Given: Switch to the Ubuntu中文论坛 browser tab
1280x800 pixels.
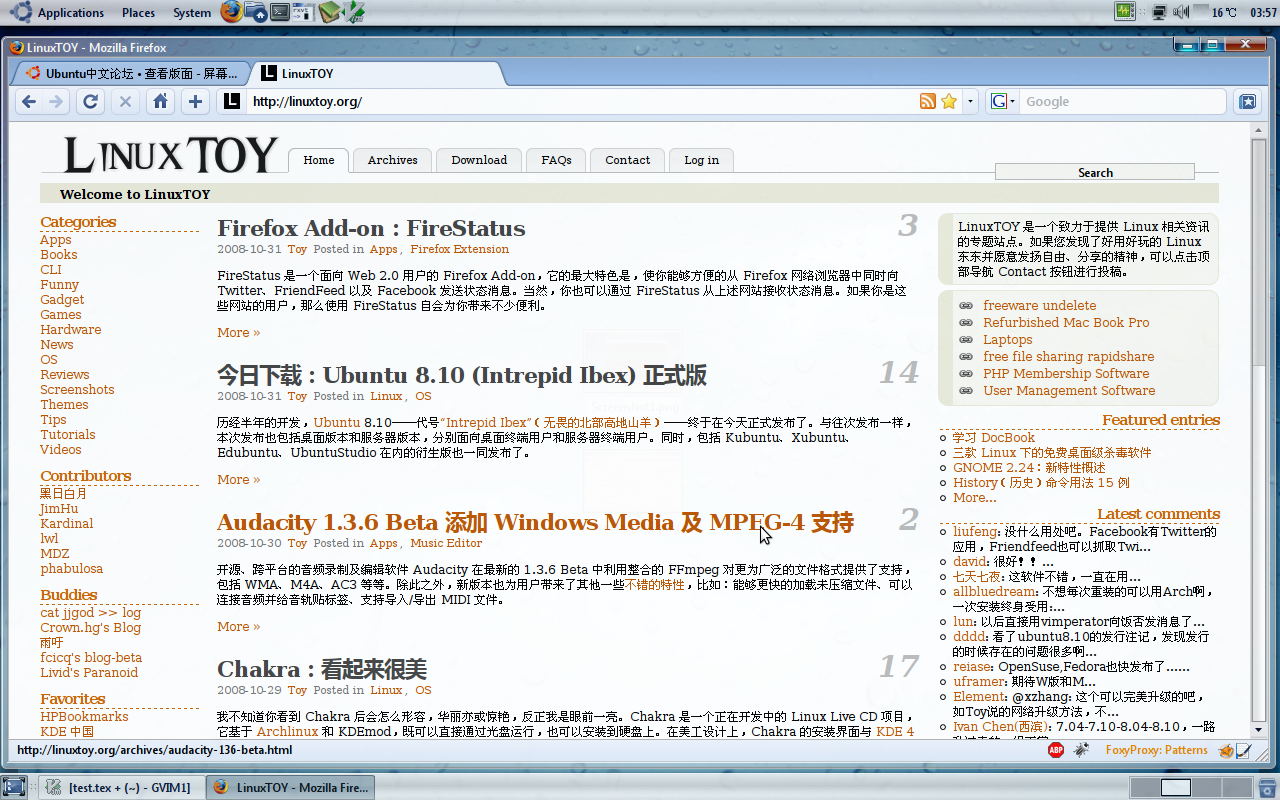Looking at the screenshot, I should tap(130, 73).
